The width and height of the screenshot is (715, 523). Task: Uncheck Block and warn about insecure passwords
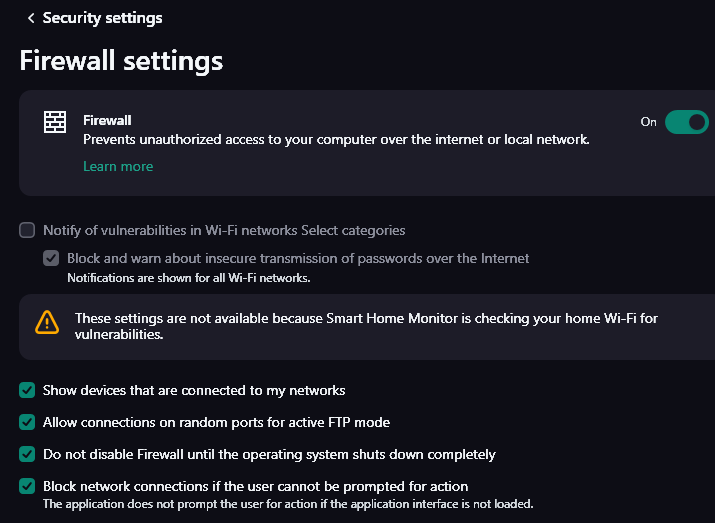coord(51,258)
